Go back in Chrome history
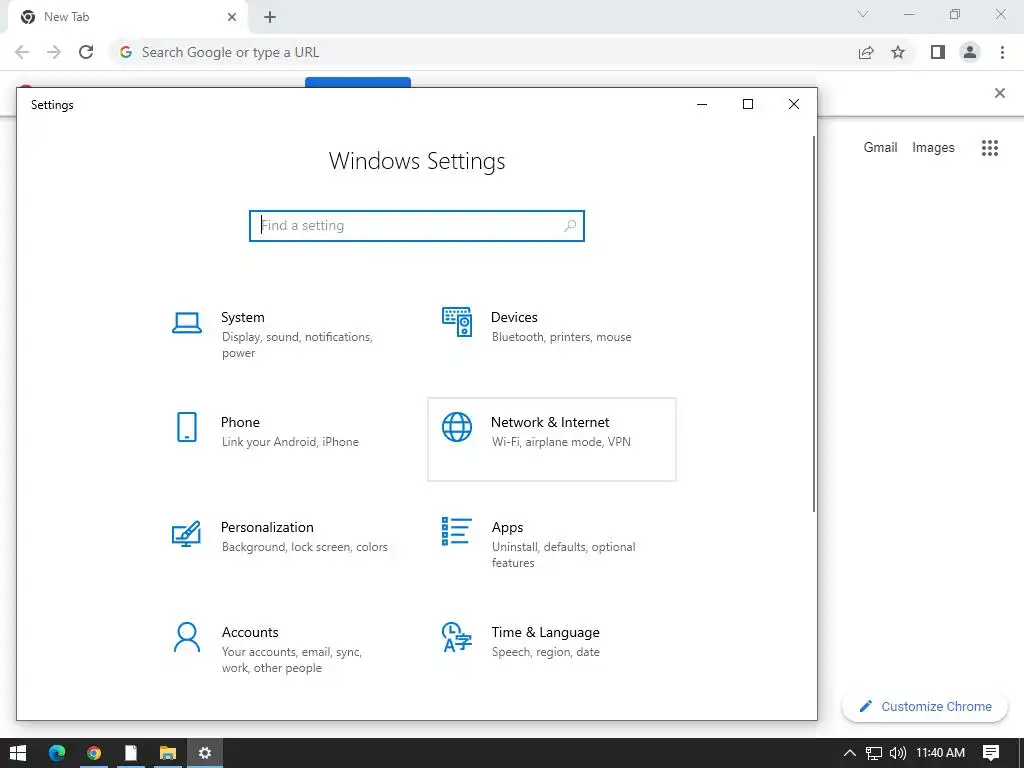 tap(22, 52)
